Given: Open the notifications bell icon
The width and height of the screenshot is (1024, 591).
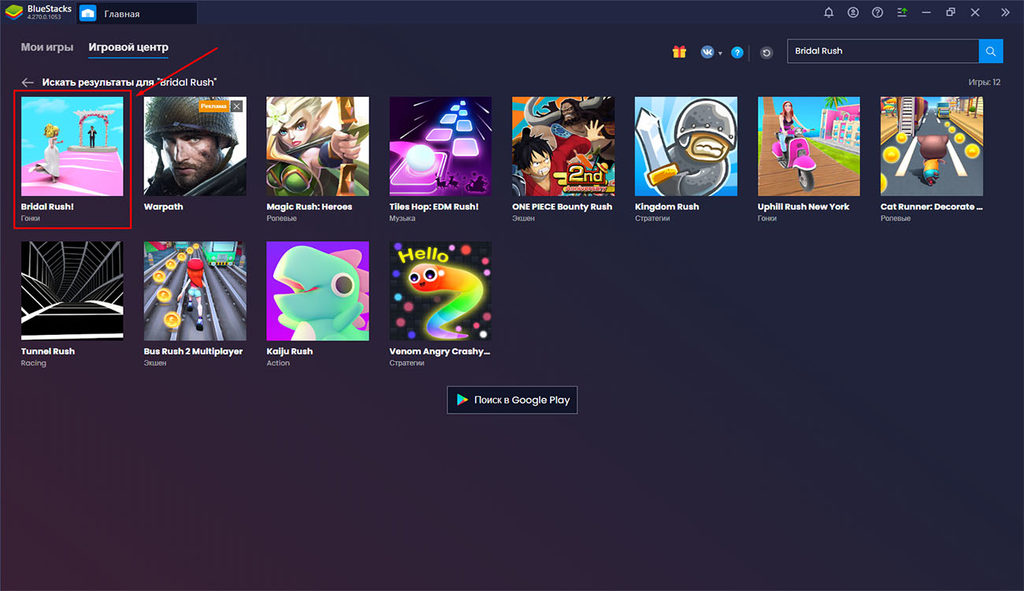Looking at the screenshot, I should point(829,12).
